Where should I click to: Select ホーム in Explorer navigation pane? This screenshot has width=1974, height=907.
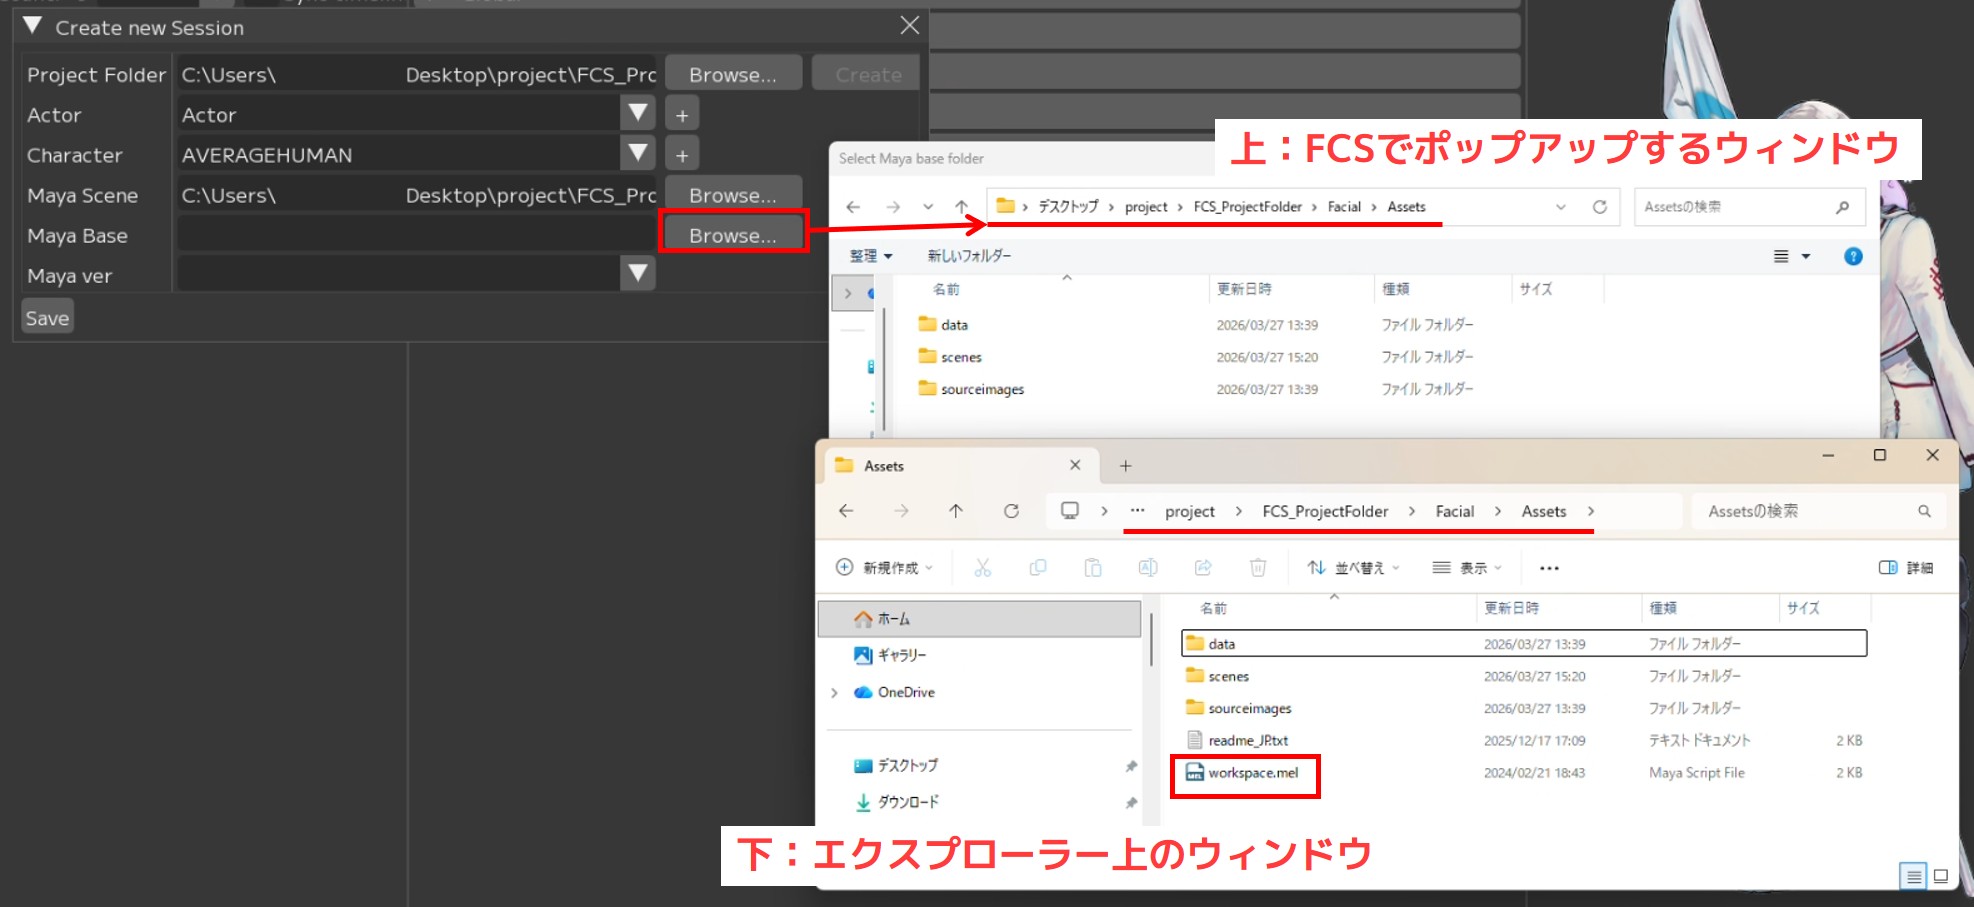click(893, 619)
